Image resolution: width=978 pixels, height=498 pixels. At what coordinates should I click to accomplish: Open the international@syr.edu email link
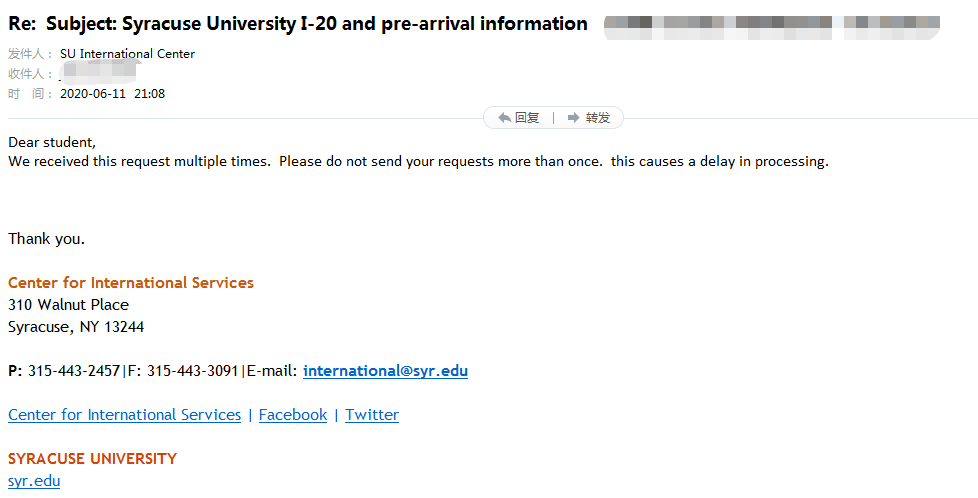tap(385, 371)
